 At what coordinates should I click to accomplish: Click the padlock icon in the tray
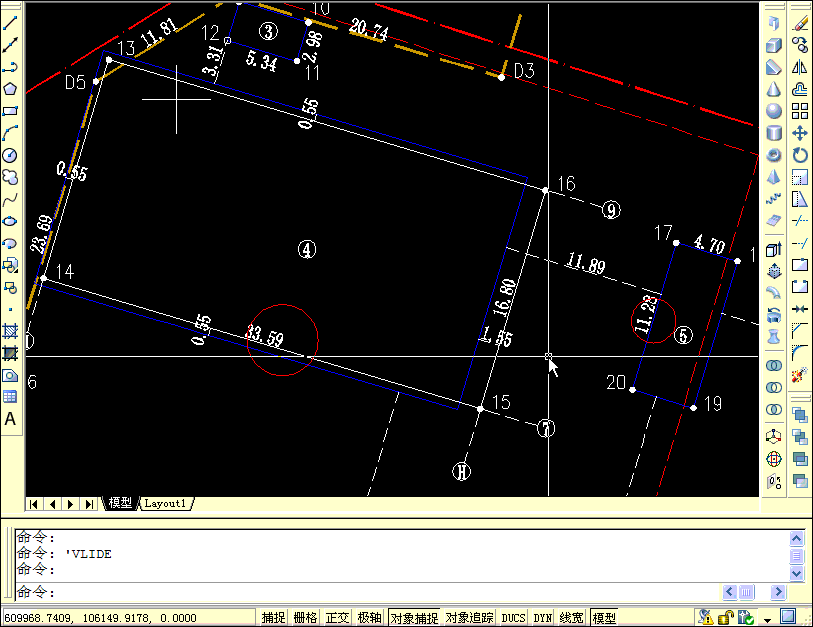(723, 617)
